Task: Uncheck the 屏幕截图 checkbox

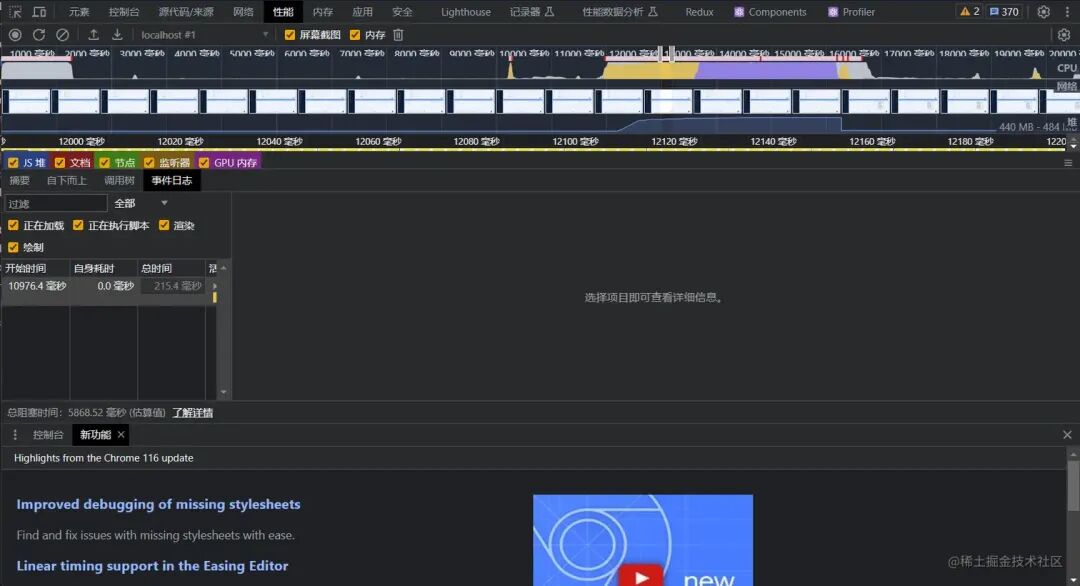Action: 290,34
